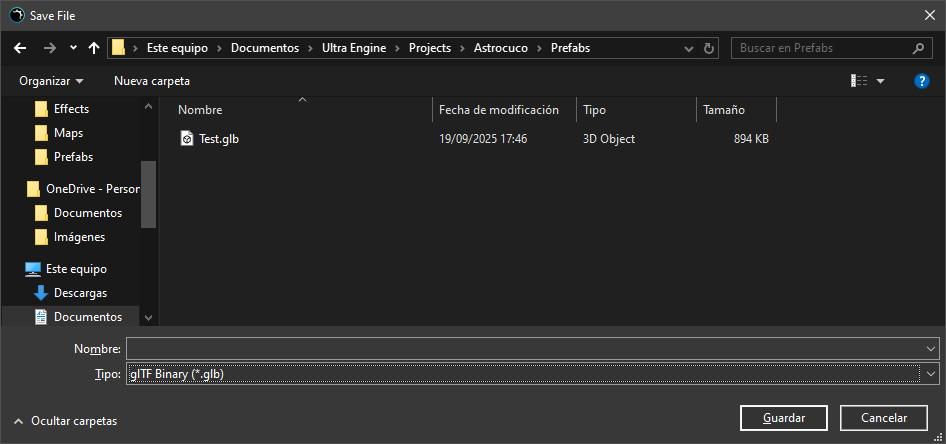
Task: Navigate to 'Projects' breadcrumb
Action: tap(430, 48)
